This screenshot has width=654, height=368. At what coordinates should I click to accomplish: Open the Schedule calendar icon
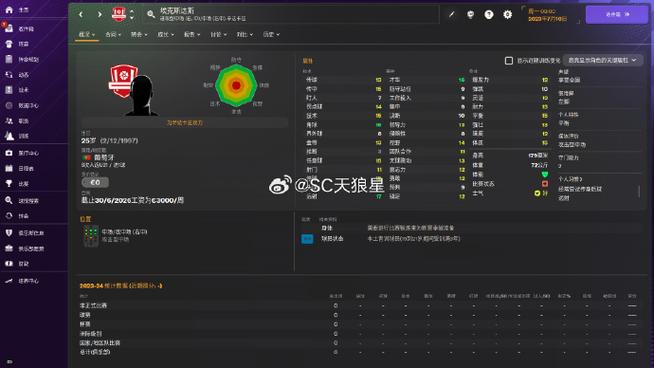(x=9, y=168)
